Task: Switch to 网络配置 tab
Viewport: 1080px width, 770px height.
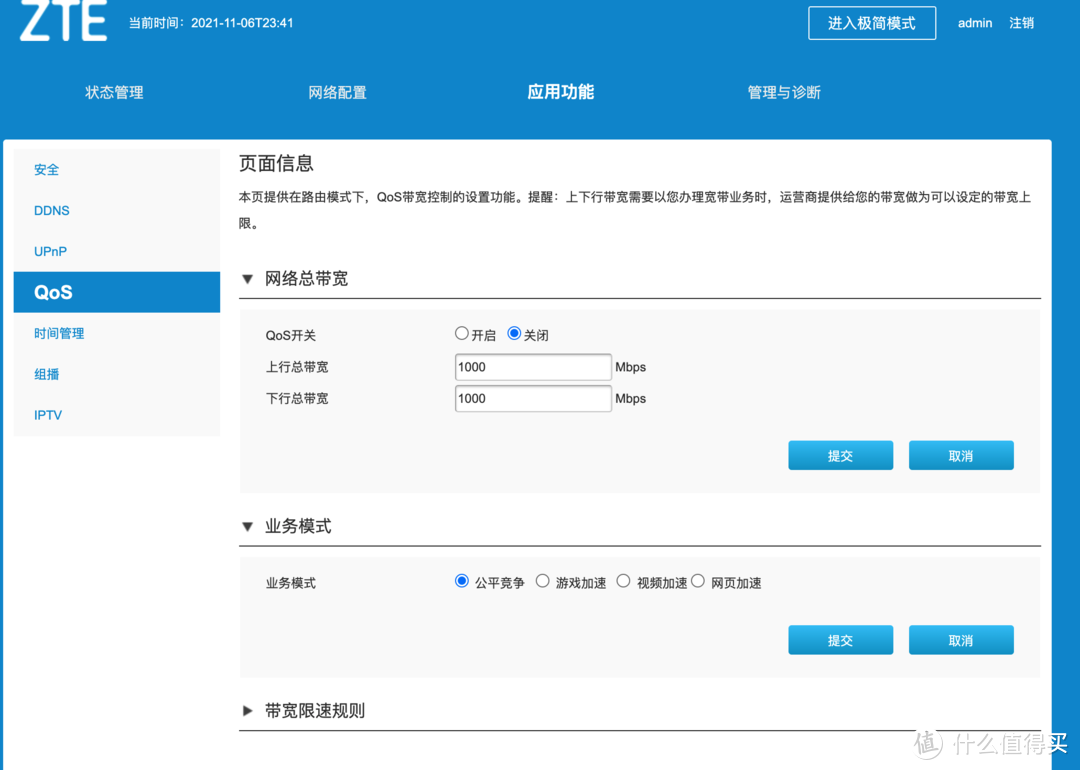Action: click(x=337, y=92)
